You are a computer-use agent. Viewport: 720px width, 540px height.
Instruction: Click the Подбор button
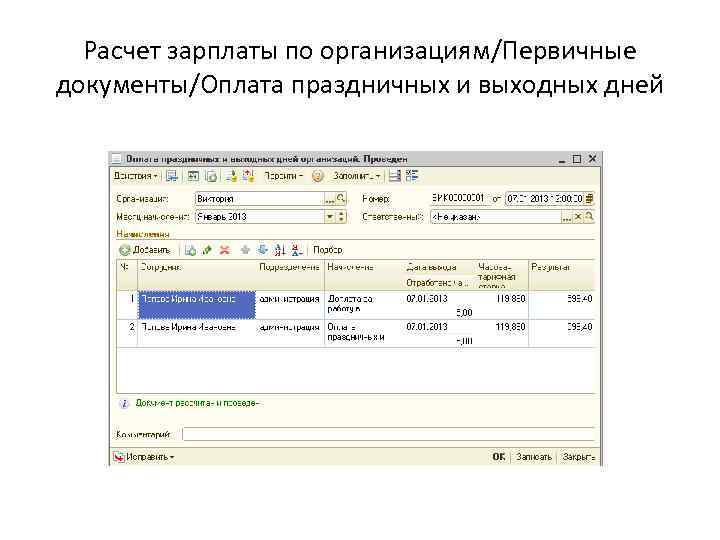pos(328,250)
